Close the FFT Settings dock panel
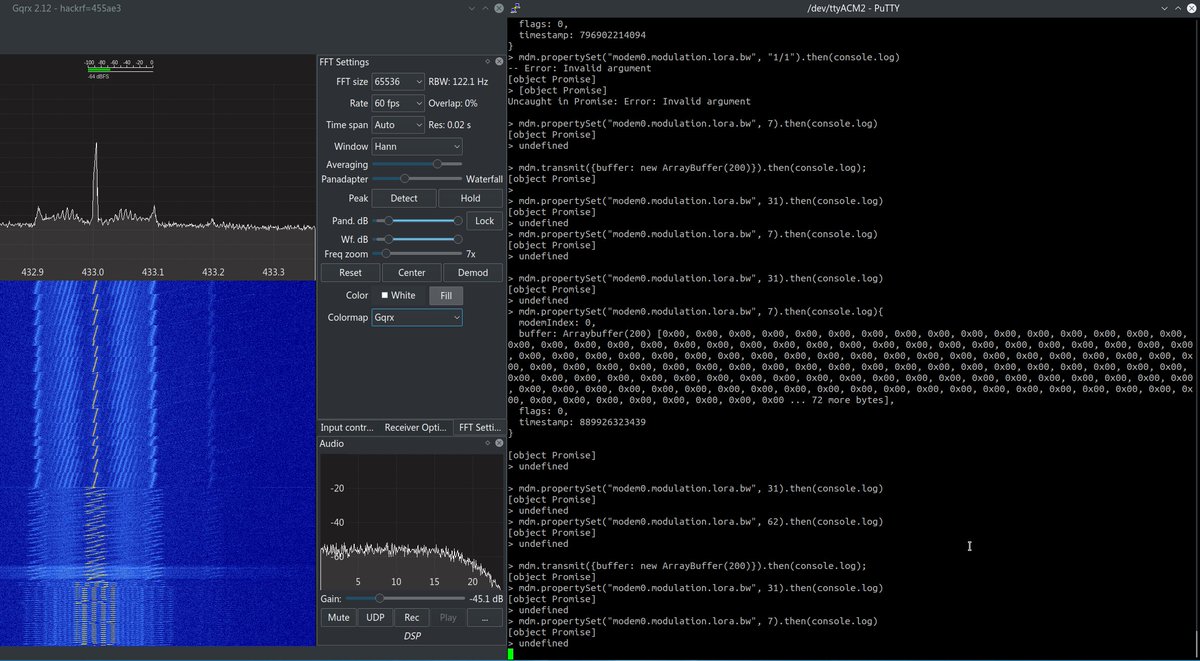Viewport: 1200px width, 661px height. (498, 62)
